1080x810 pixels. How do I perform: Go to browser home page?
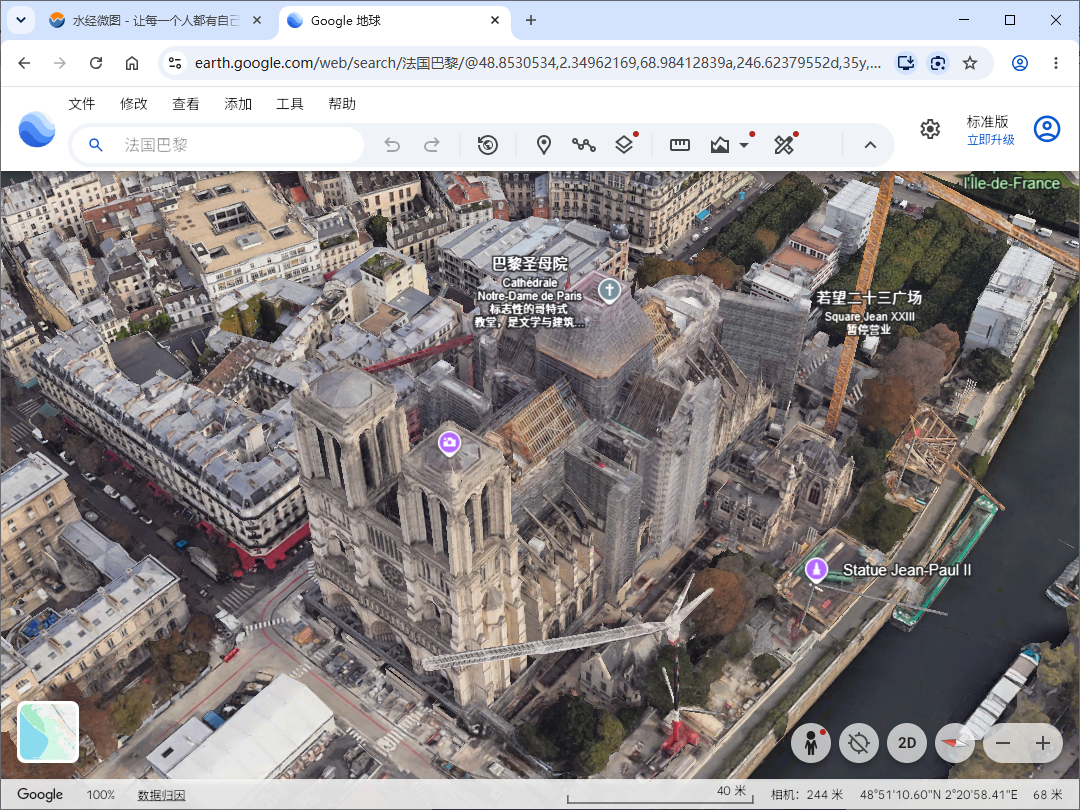(132, 63)
